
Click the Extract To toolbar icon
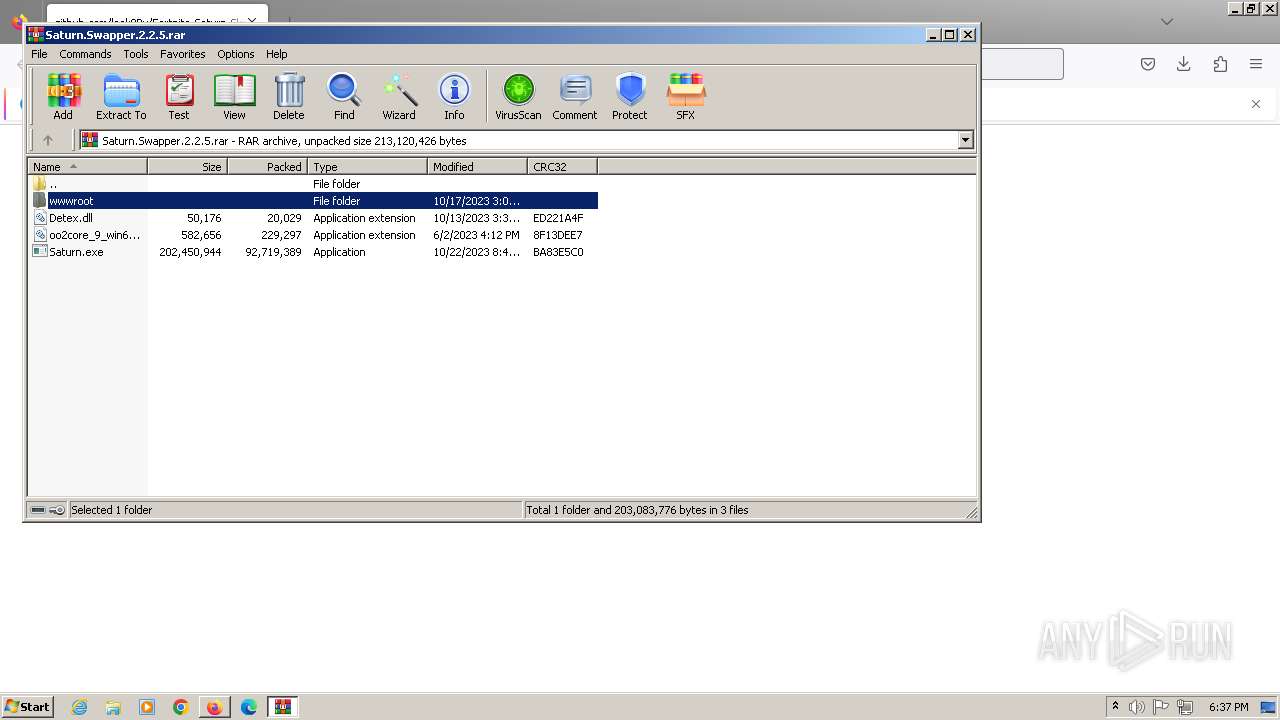[121, 97]
